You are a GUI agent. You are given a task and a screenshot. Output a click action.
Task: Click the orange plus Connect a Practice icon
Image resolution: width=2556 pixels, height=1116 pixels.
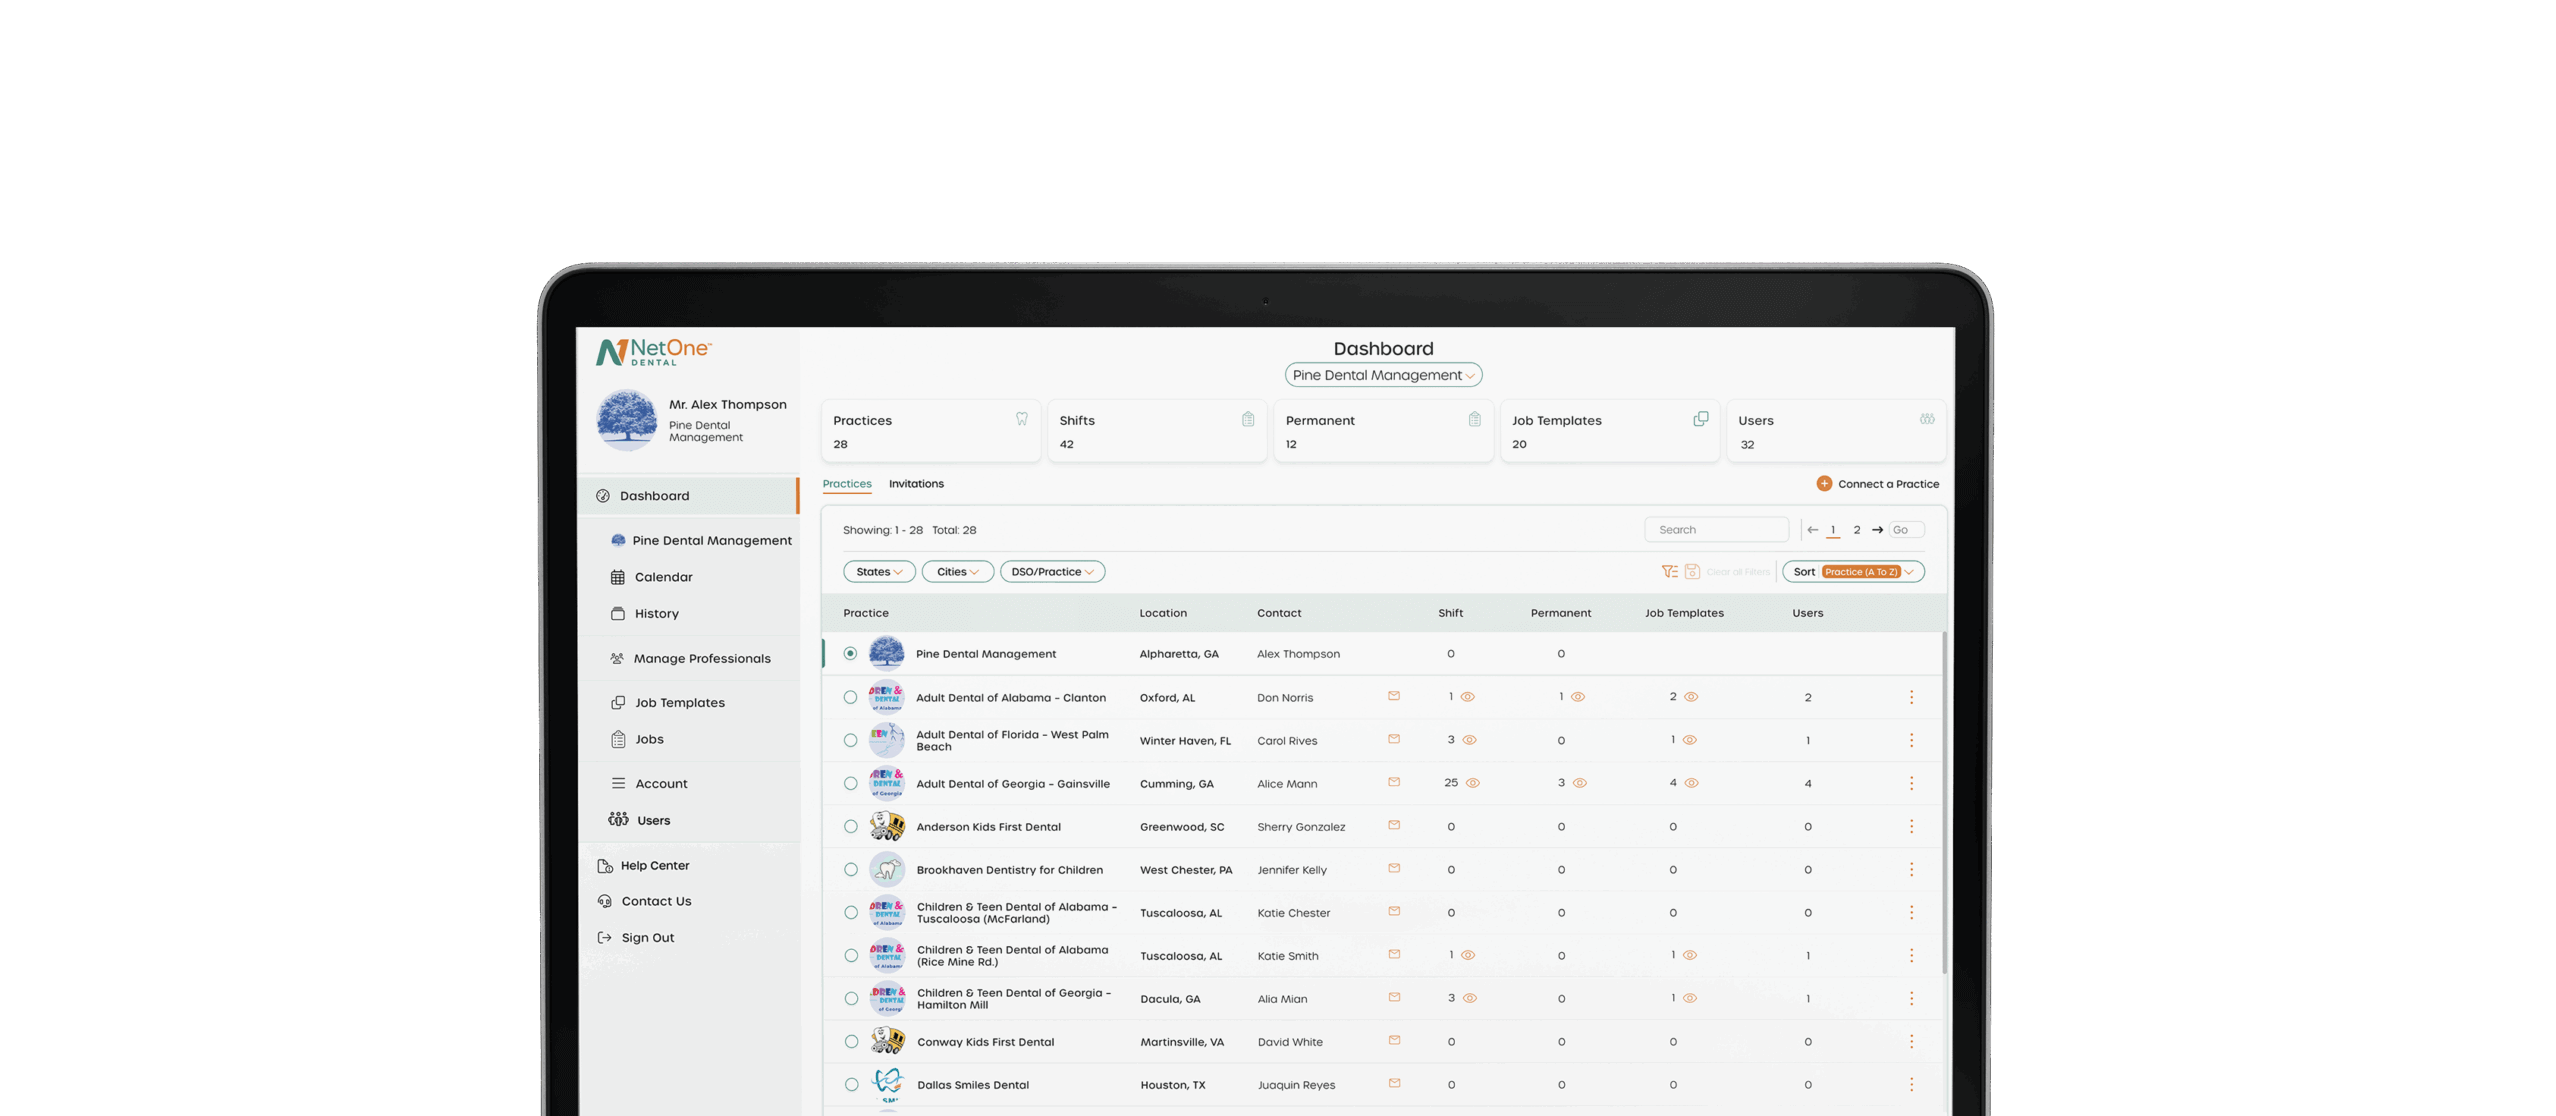pyautogui.click(x=1823, y=483)
